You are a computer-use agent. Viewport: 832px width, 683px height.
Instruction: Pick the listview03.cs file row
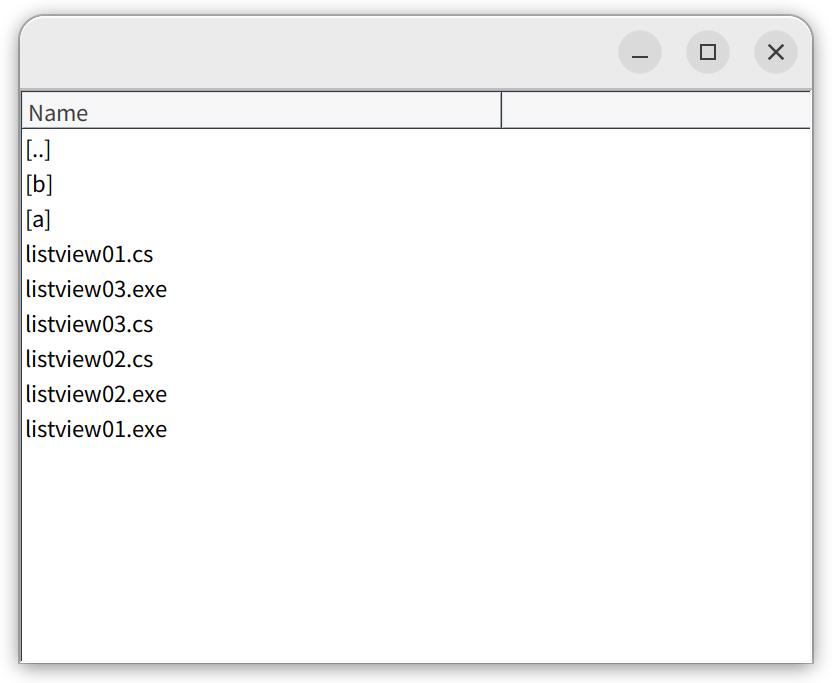click(x=89, y=325)
